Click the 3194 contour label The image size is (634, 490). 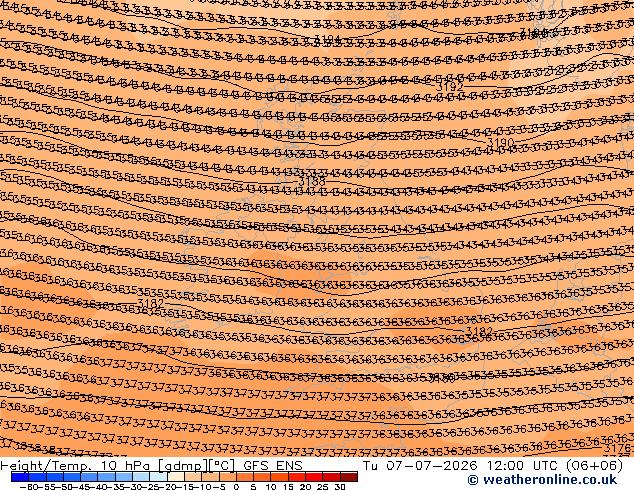(x=327, y=39)
